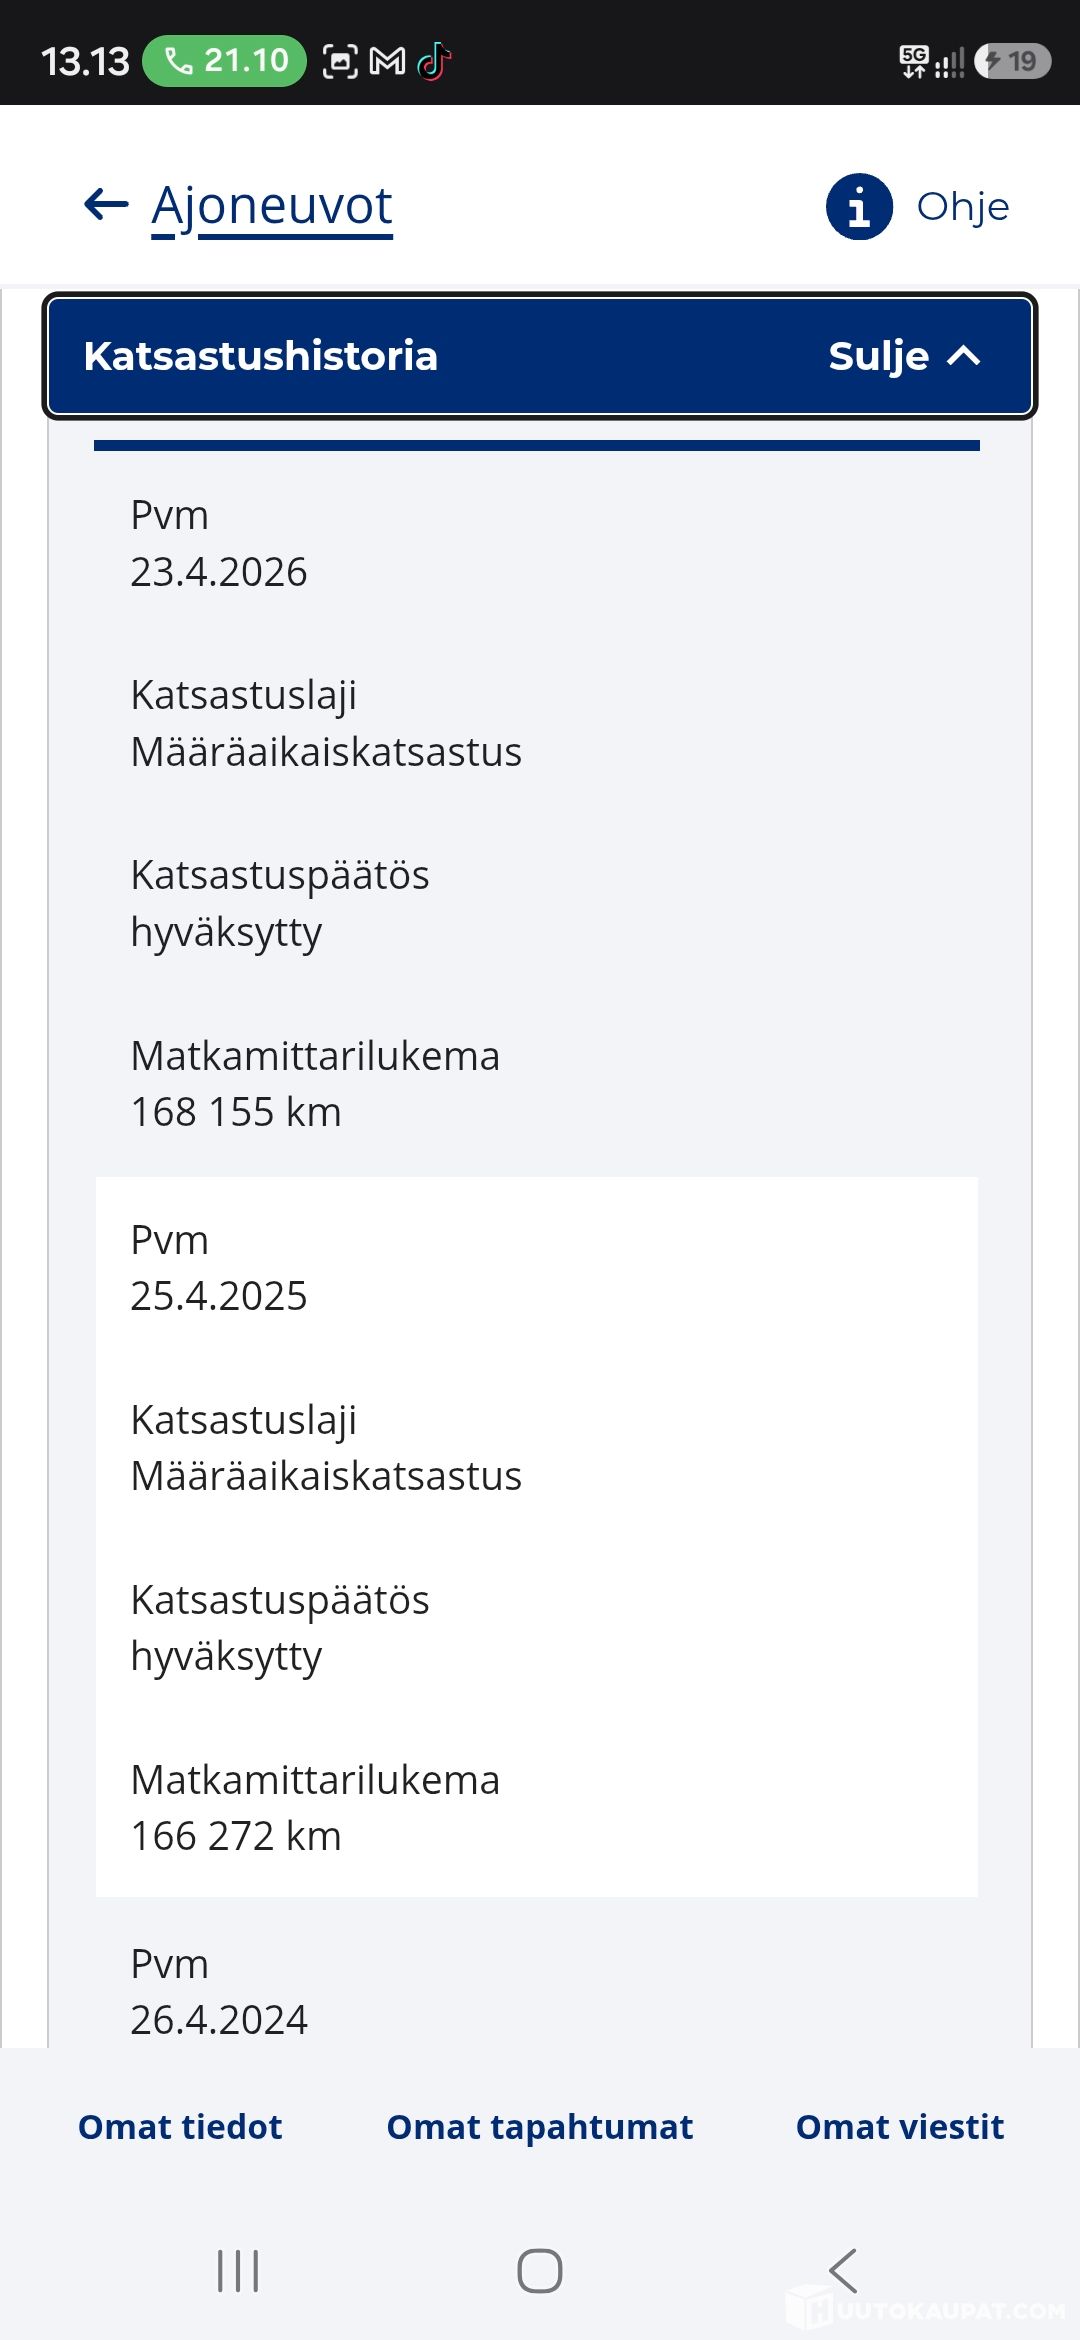Image resolution: width=1080 pixels, height=2340 pixels.
Task: Open the Omat tiedot tab
Action: (180, 2127)
